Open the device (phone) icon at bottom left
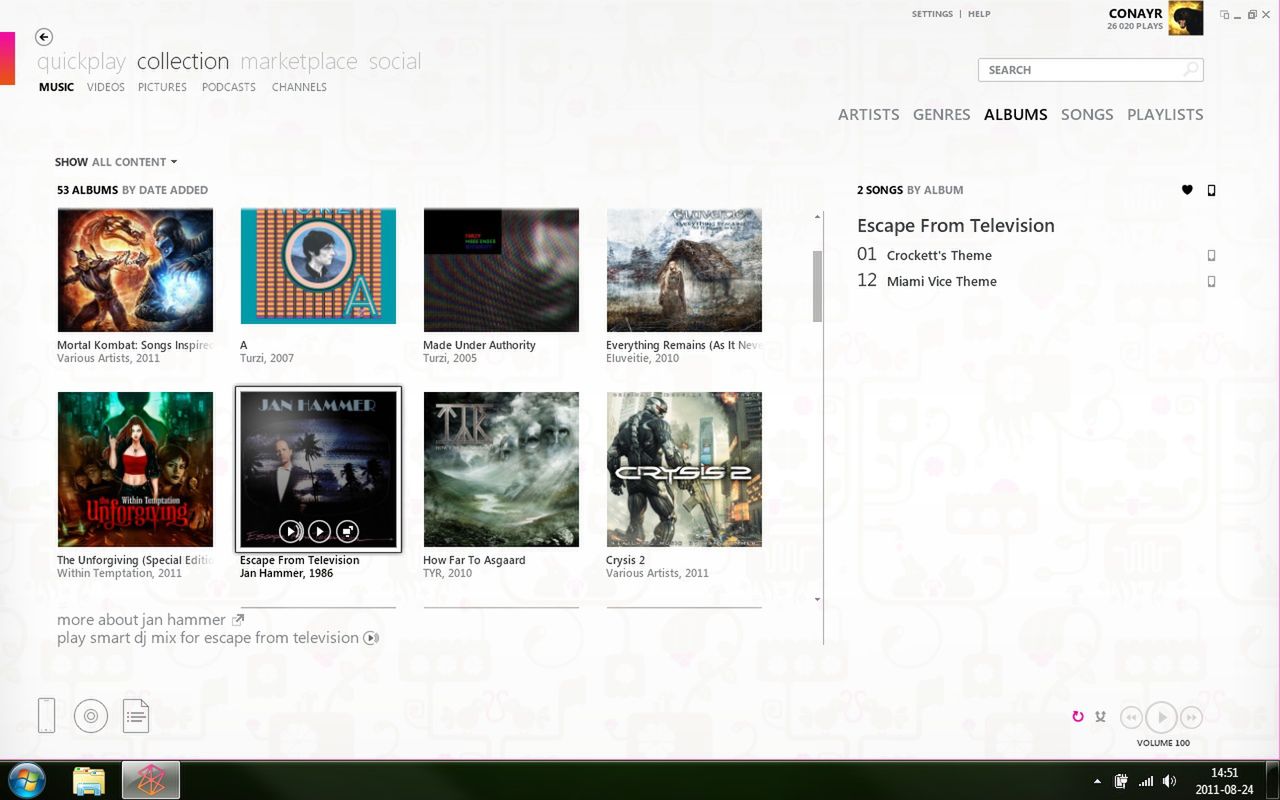 point(46,715)
